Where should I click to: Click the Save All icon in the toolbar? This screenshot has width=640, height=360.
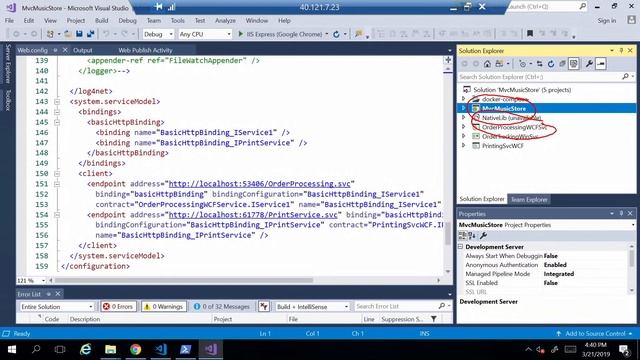[x=90, y=34]
